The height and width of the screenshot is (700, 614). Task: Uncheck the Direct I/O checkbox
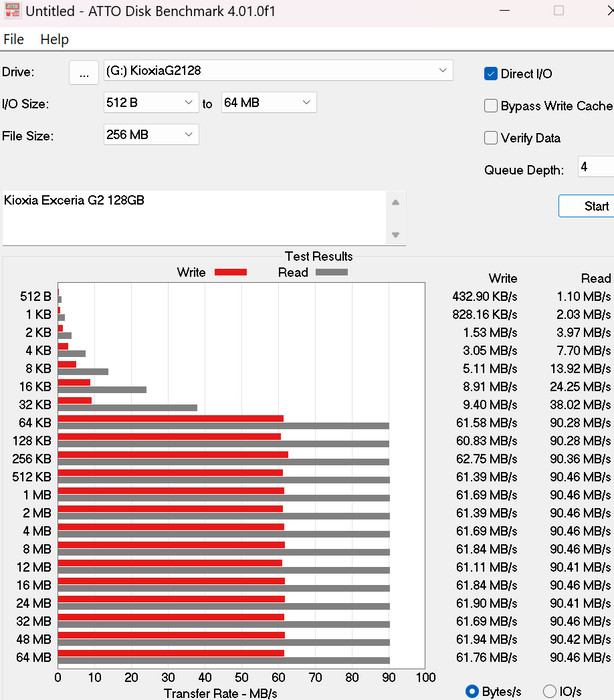click(490, 74)
